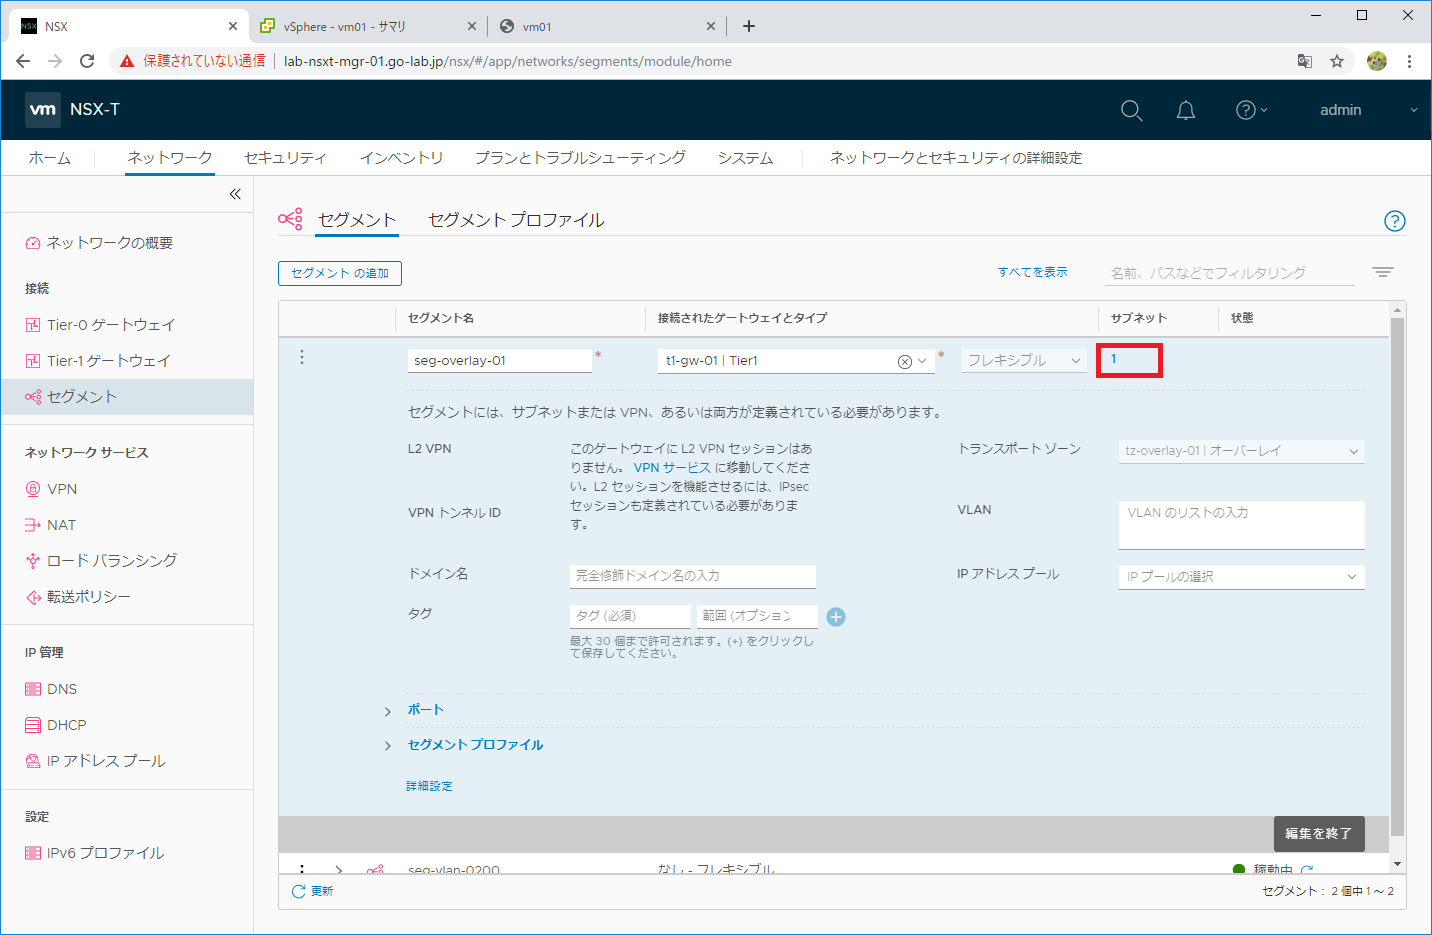This screenshot has height=935, width=1432.
Task: Open IP アドレス プール in sidebar
Action: 95,761
